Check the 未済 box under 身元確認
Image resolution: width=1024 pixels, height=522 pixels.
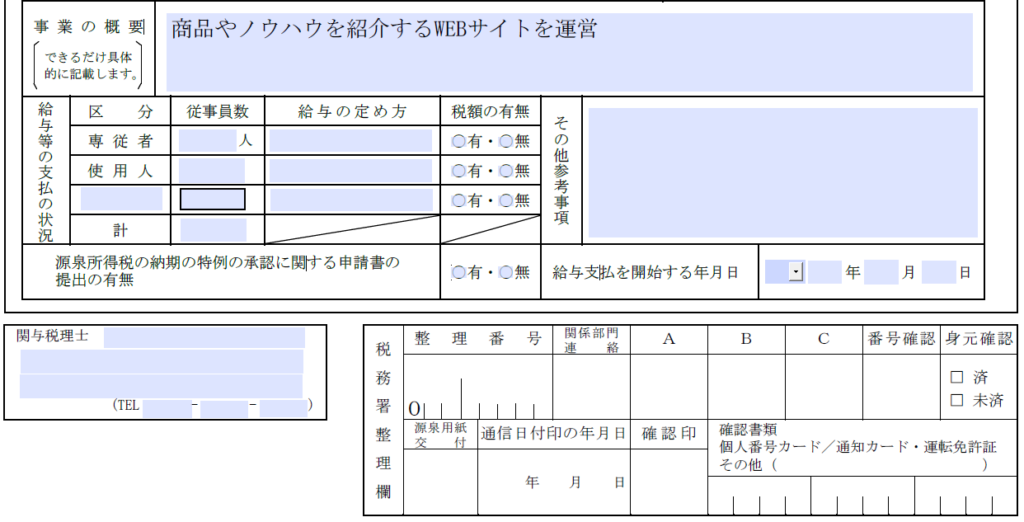tap(956, 400)
